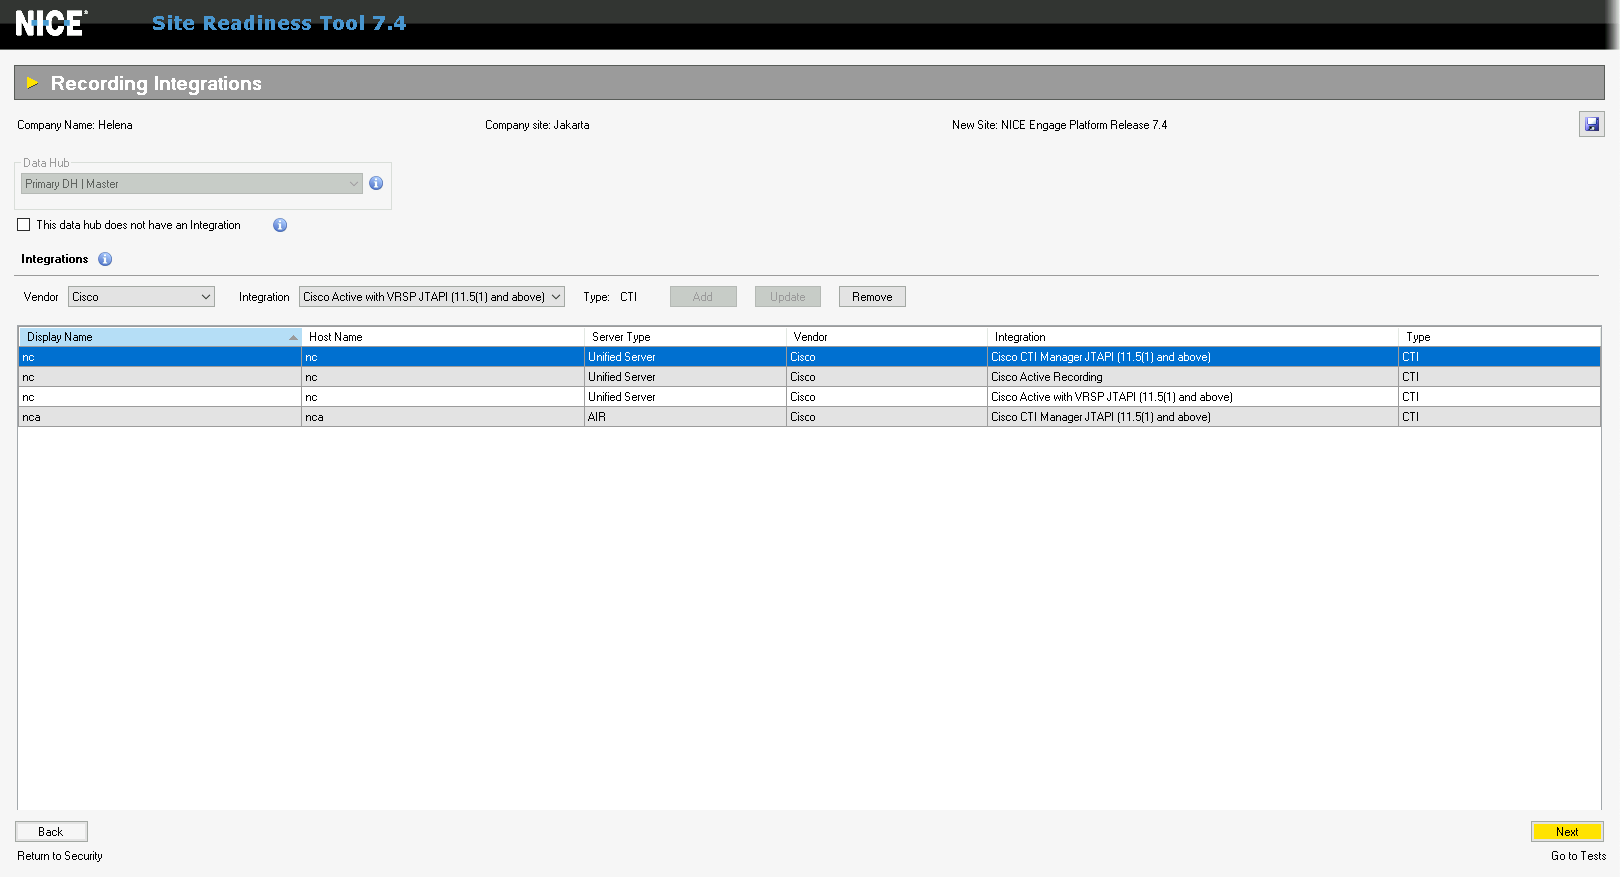Click the Update button

(787, 297)
